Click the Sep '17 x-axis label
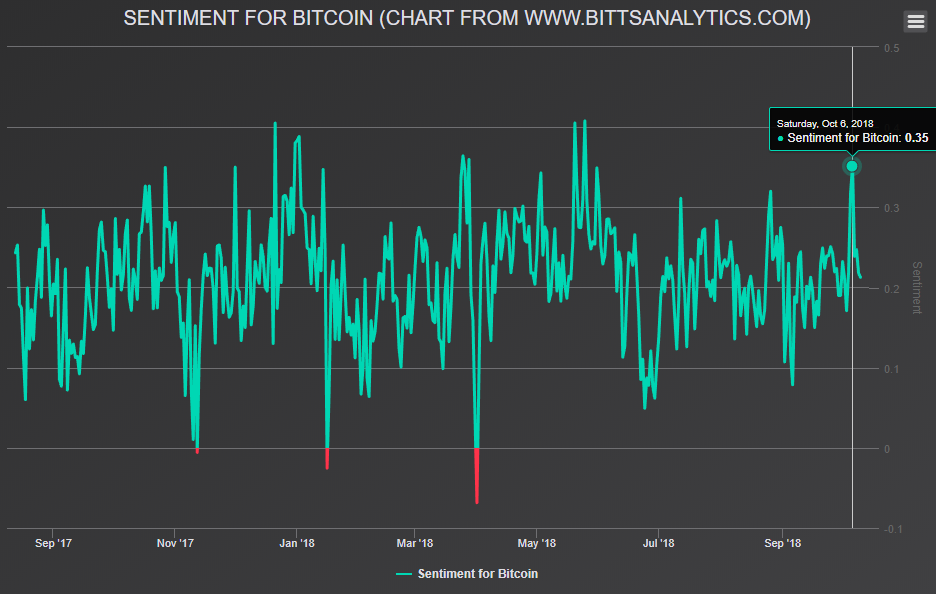 tap(53, 543)
